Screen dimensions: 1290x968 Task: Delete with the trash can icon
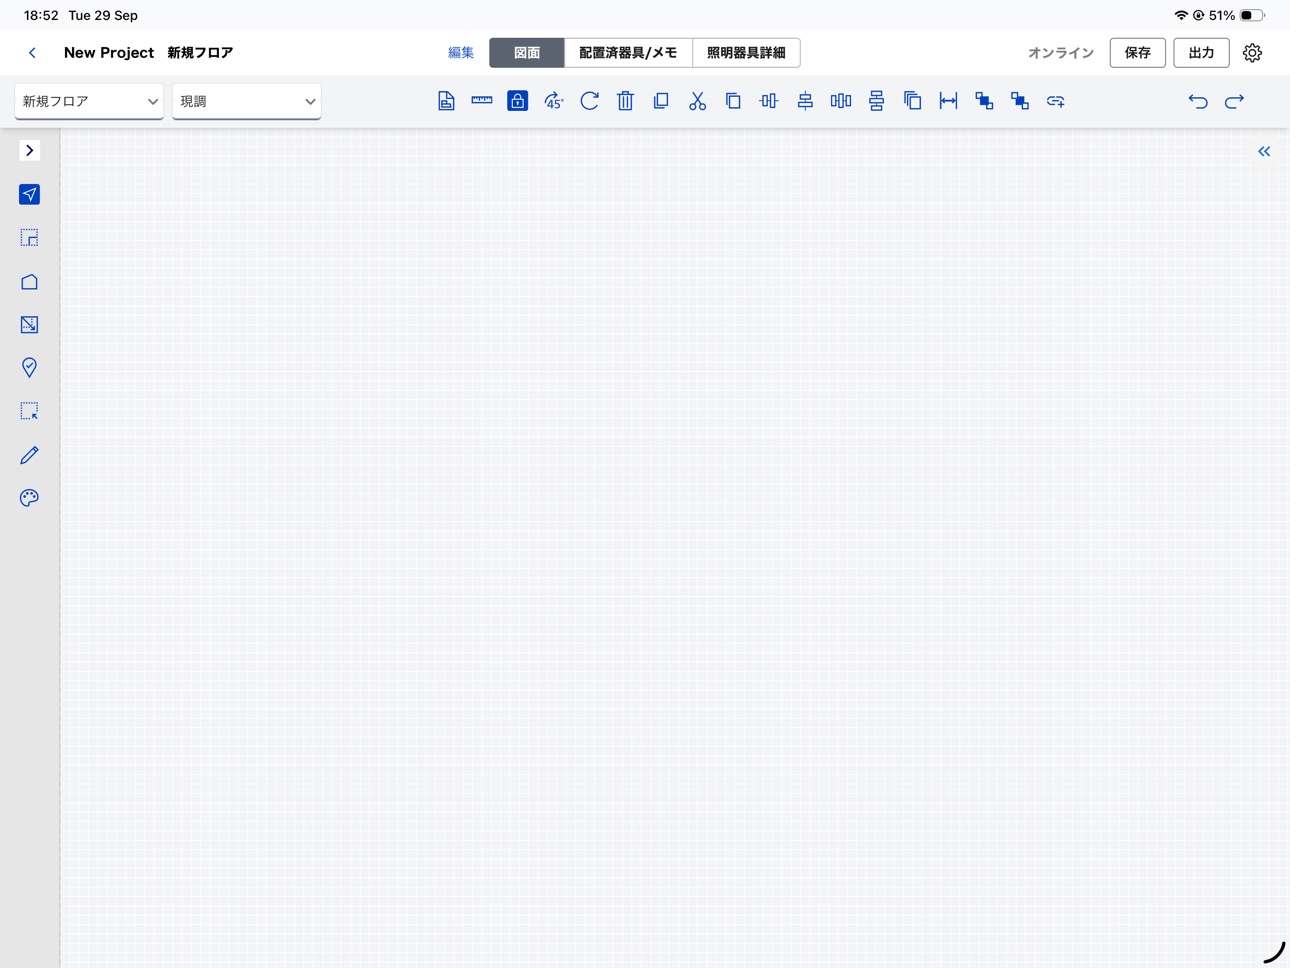[x=625, y=101]
